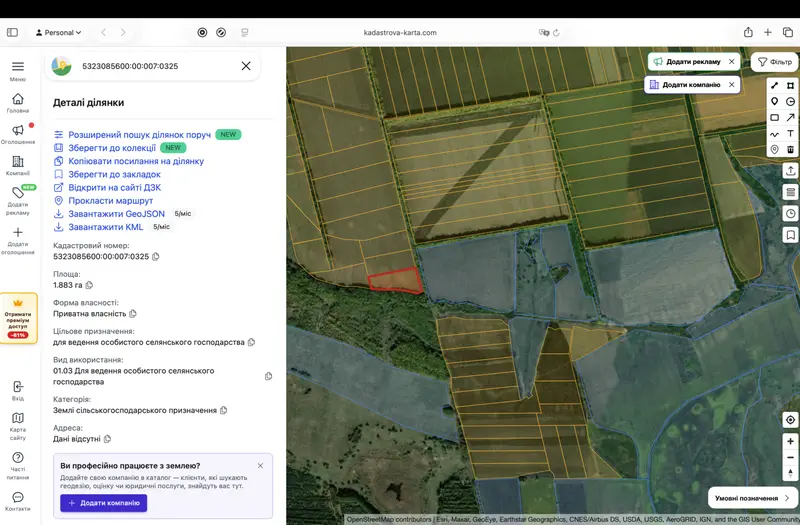Viewport: 800px width, 525px height.
Task: Select the rectangle drawing tool
Action: coord(774,117)
